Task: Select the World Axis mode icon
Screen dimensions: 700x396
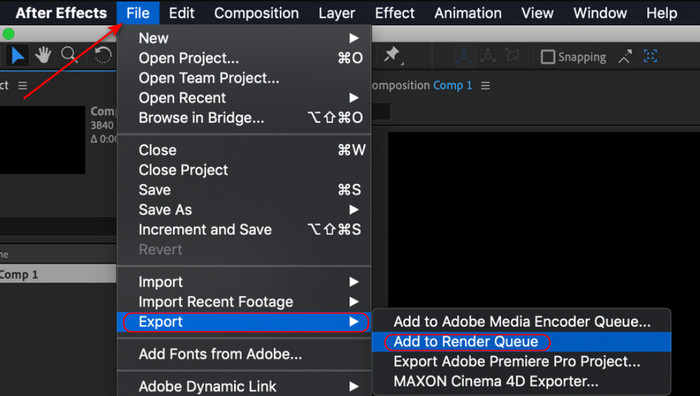Action: click(x=488, y=56)
